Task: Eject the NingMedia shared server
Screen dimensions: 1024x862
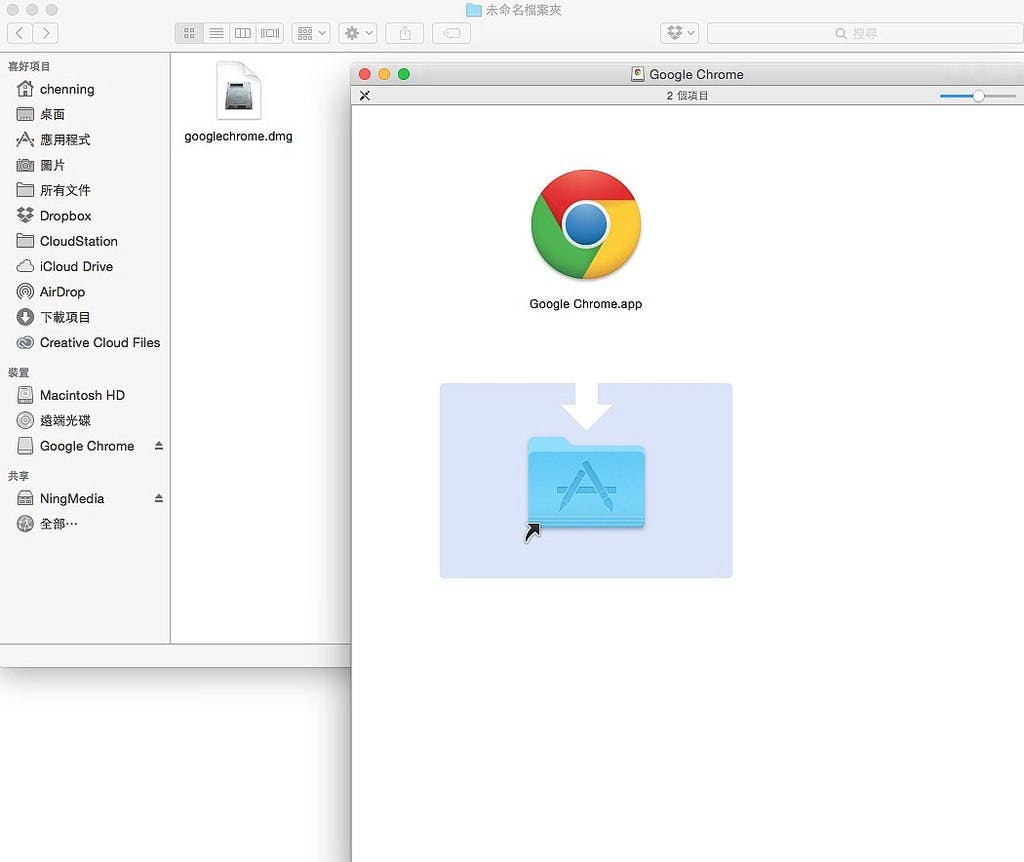Action: click(159, 498)
